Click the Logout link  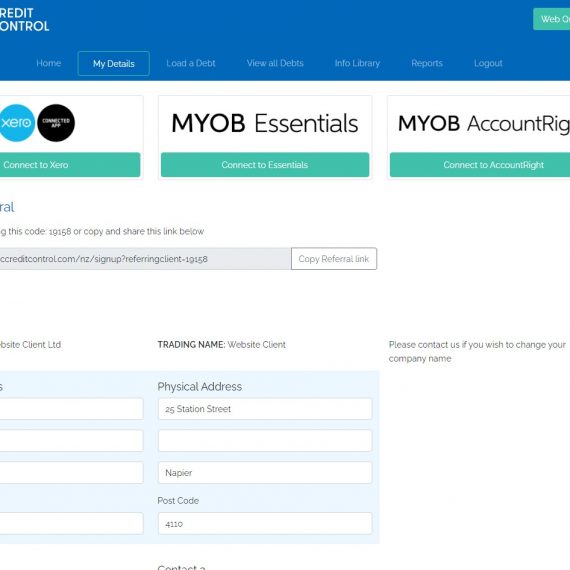(488, 63)
